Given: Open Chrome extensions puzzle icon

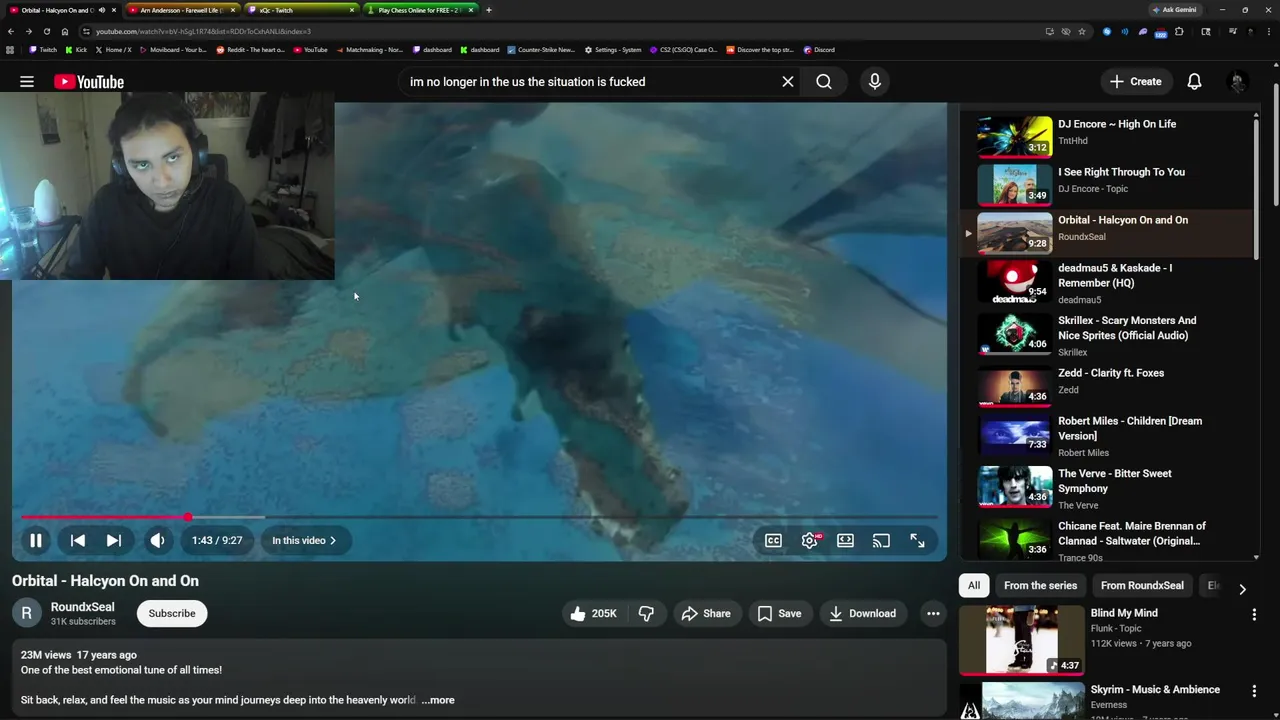Looking at the screenshot, I should click(x=1179, y=31).
